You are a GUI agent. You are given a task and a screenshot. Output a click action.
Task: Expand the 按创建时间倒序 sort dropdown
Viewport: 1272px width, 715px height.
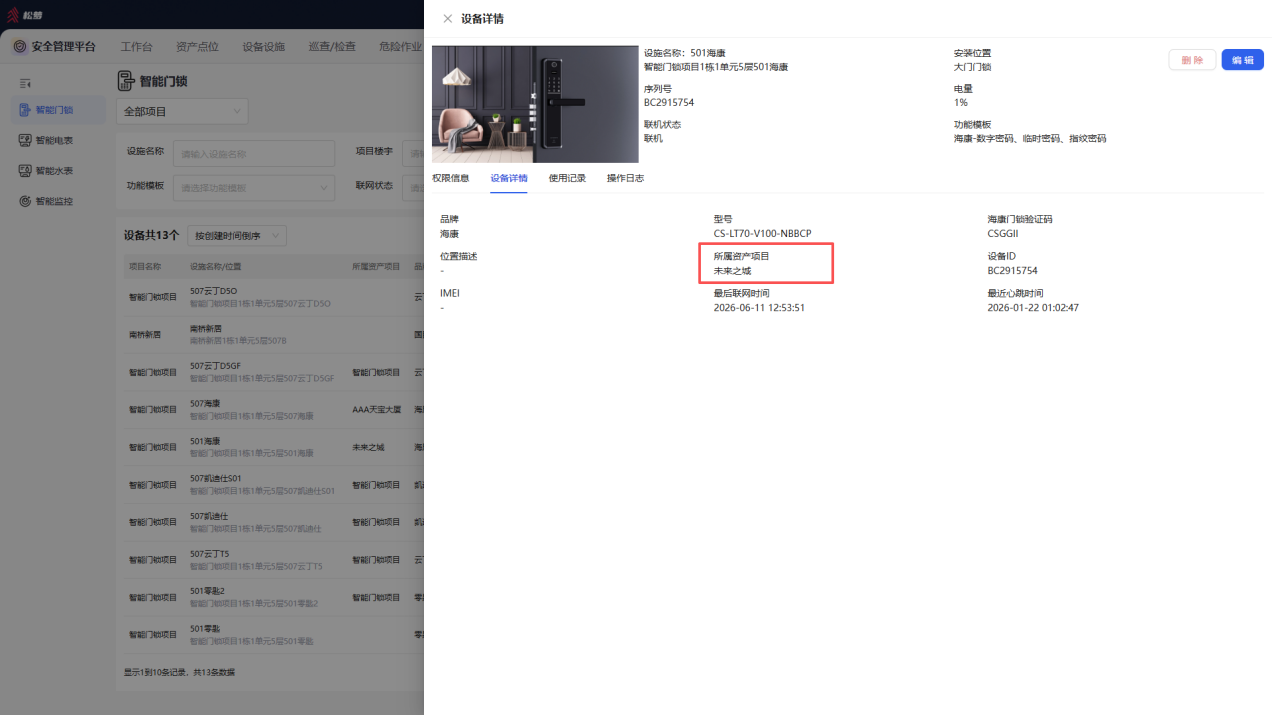237,236
